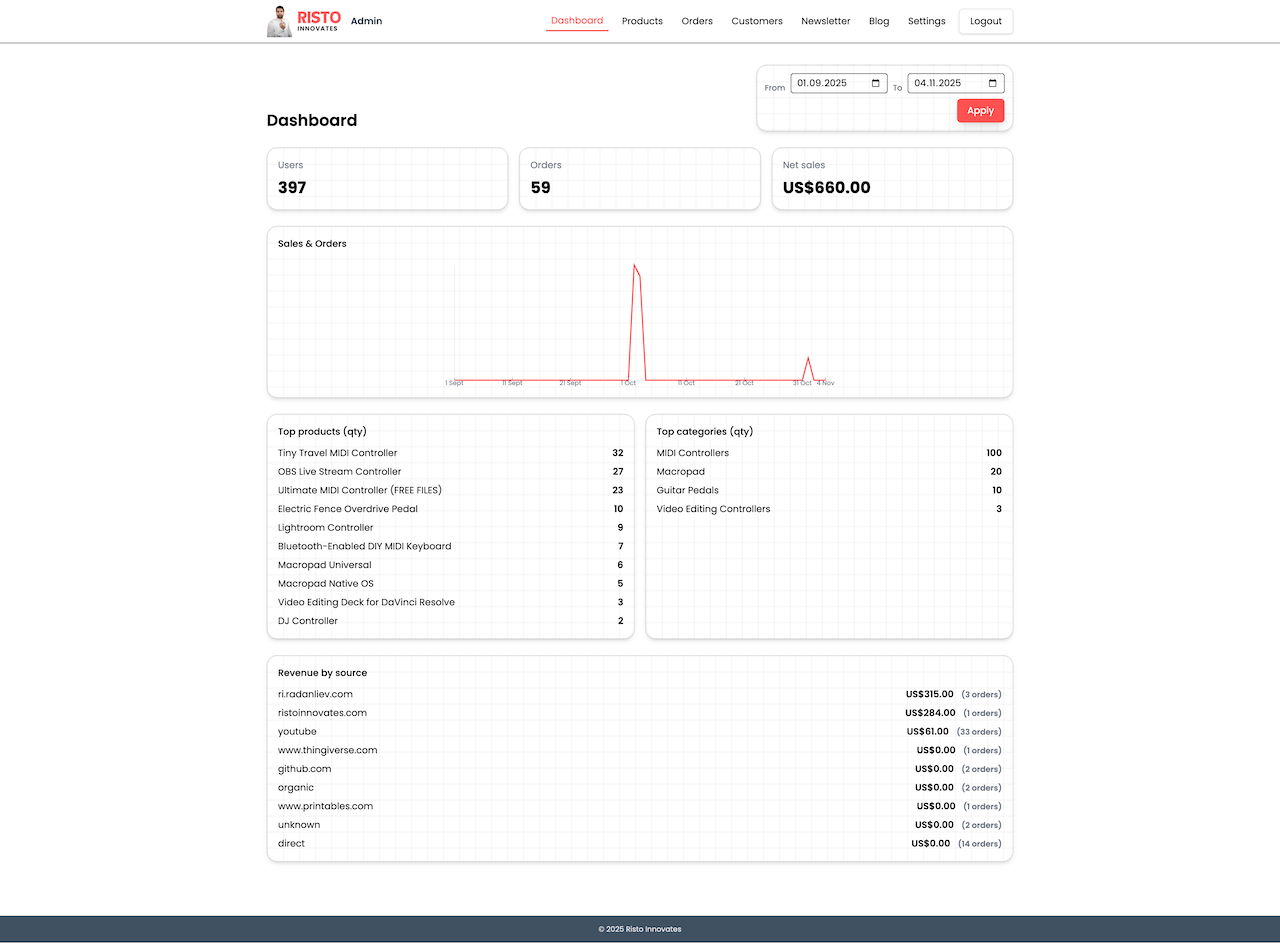1280x943 pixels.
Task: Open the Dashboard nav tab
Action: [577, 21]
